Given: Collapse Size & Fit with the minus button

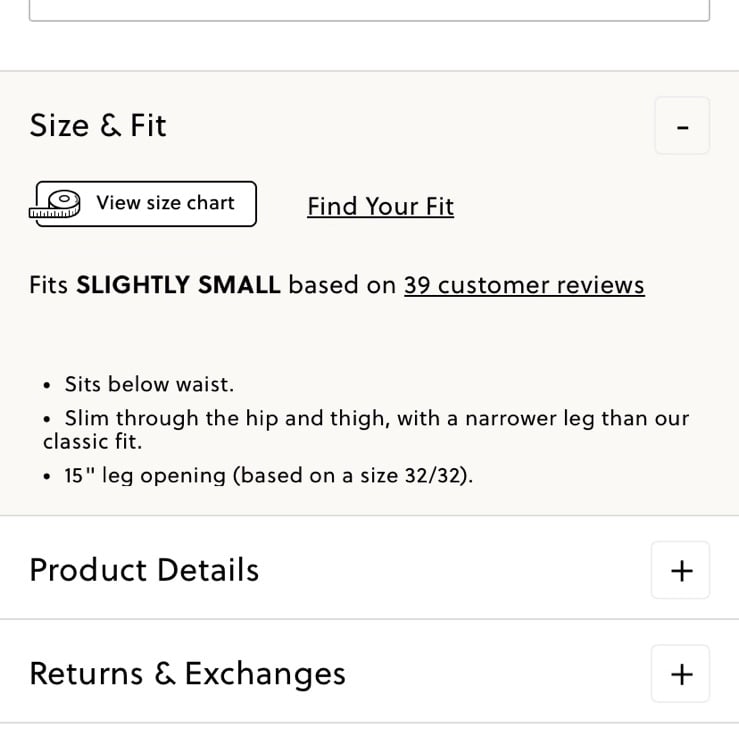Looking at the screenshot, I should (x=682, y=126).
